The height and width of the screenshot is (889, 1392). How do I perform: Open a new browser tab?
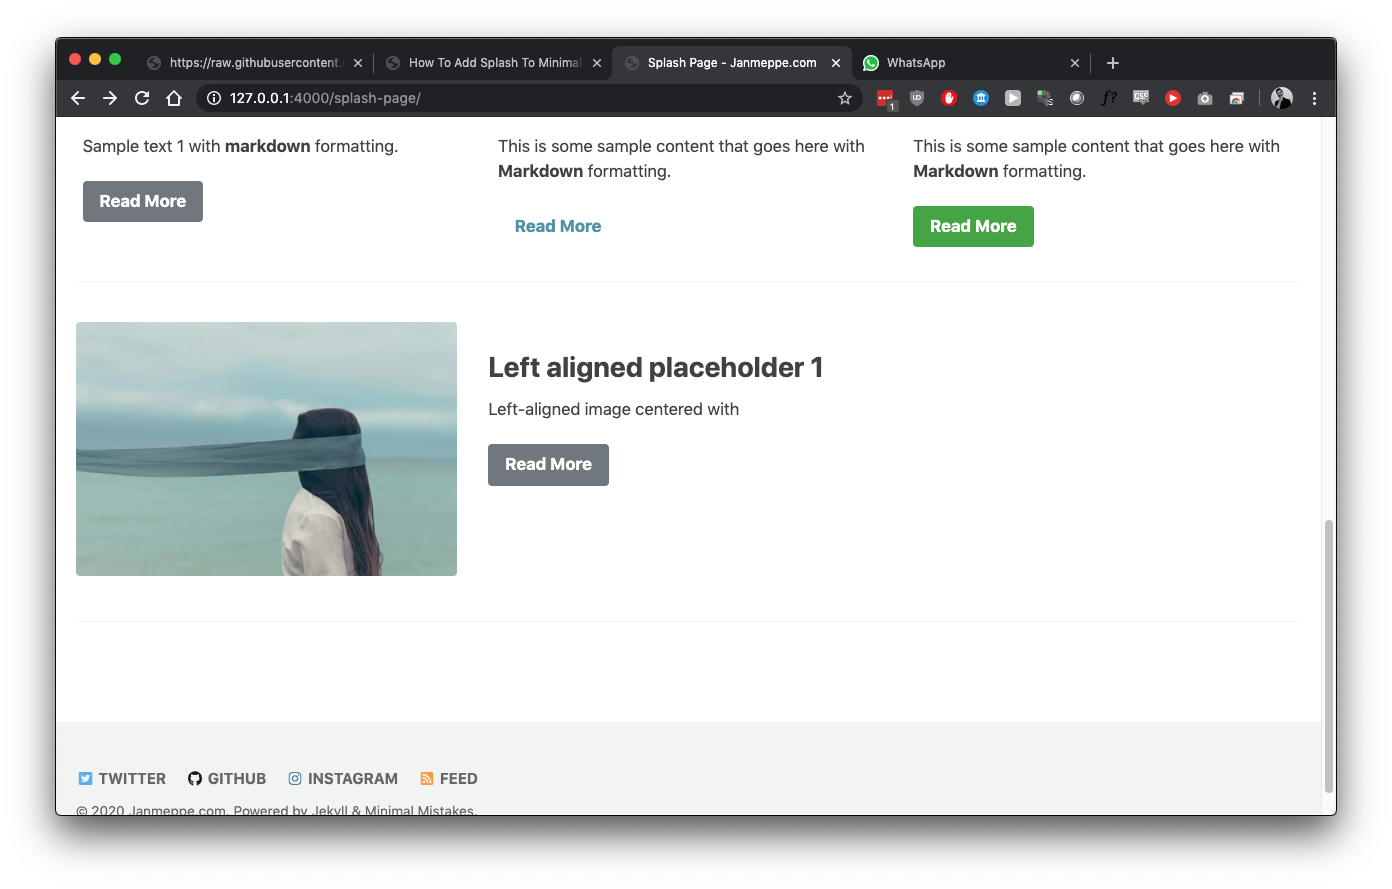[1113, 63]
